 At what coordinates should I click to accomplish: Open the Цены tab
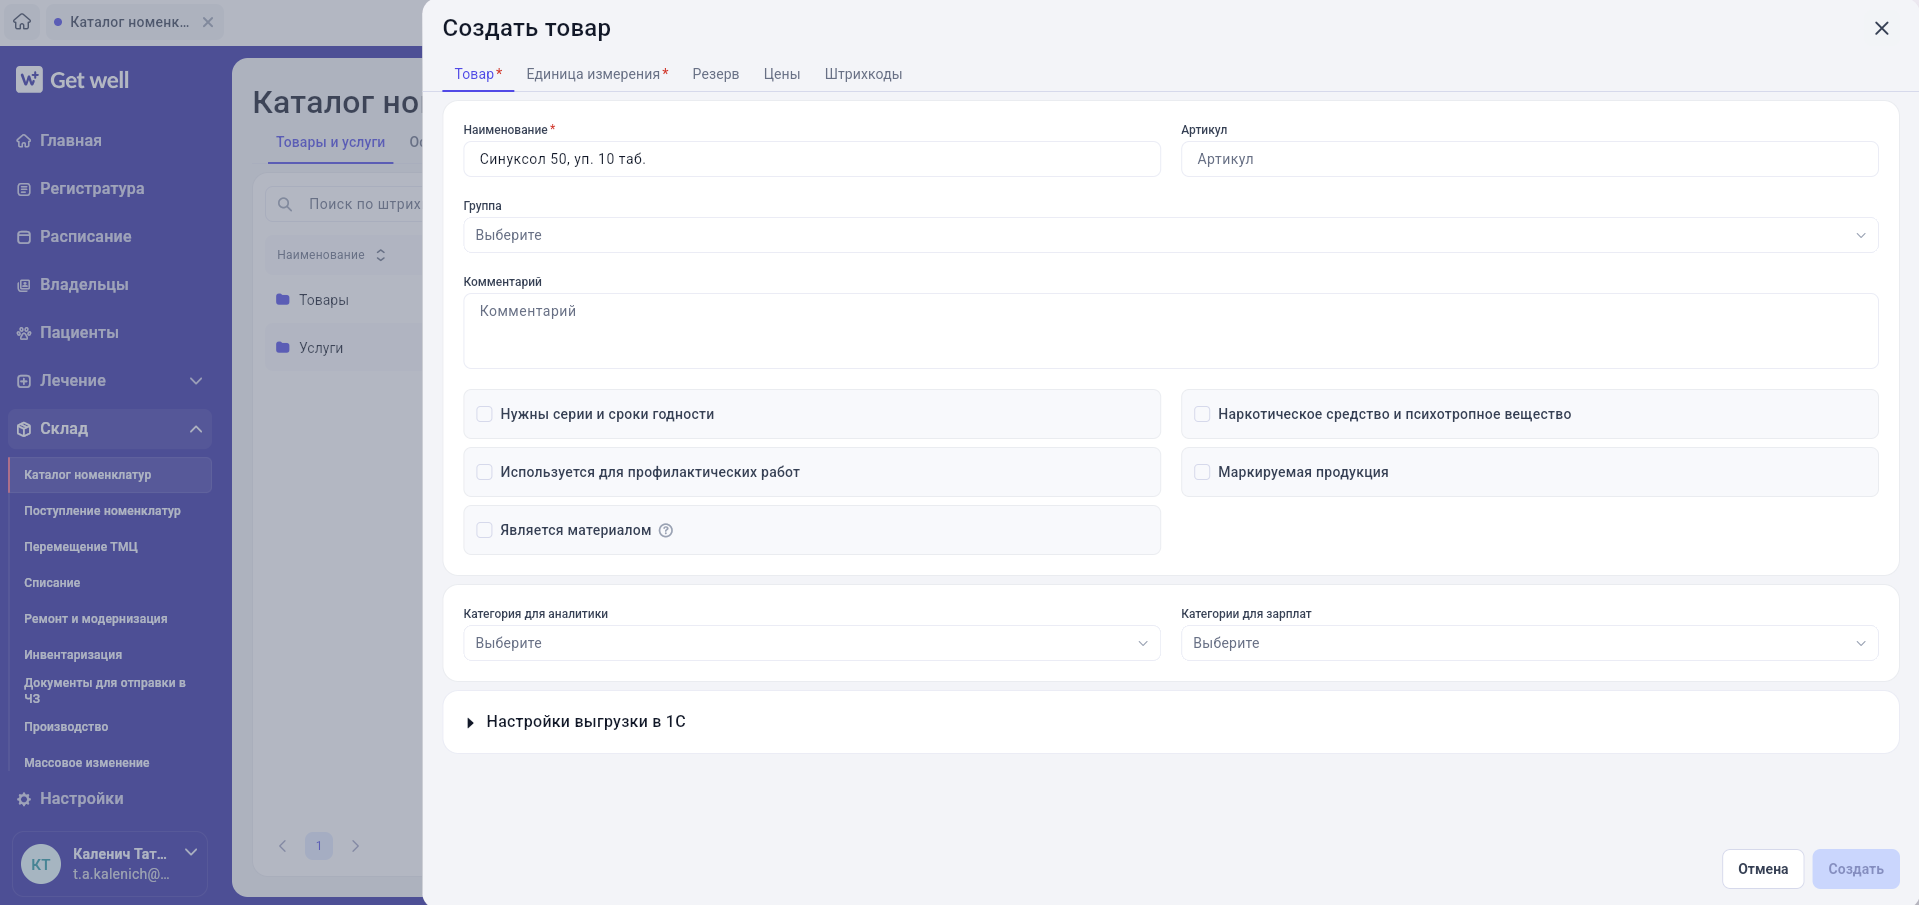tap(782, 74)
